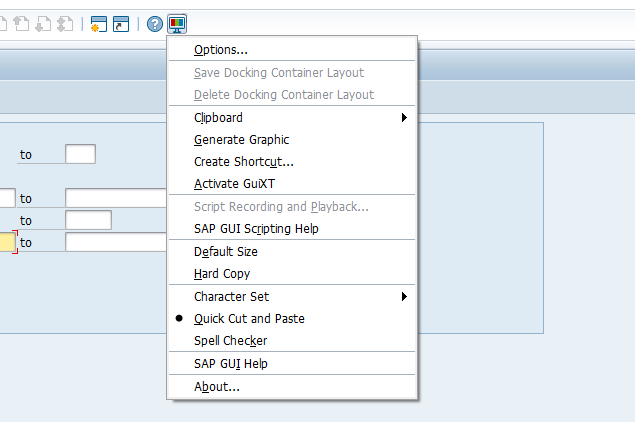Open the Help question mark icon
The width and height of the screenshot is (635, 422).
[155, 24]
